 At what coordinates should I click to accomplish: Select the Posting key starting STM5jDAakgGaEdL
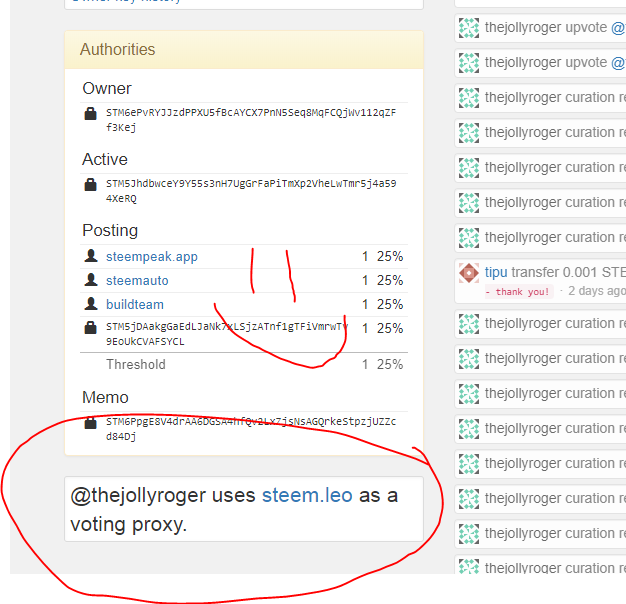[x=227, y=334]
